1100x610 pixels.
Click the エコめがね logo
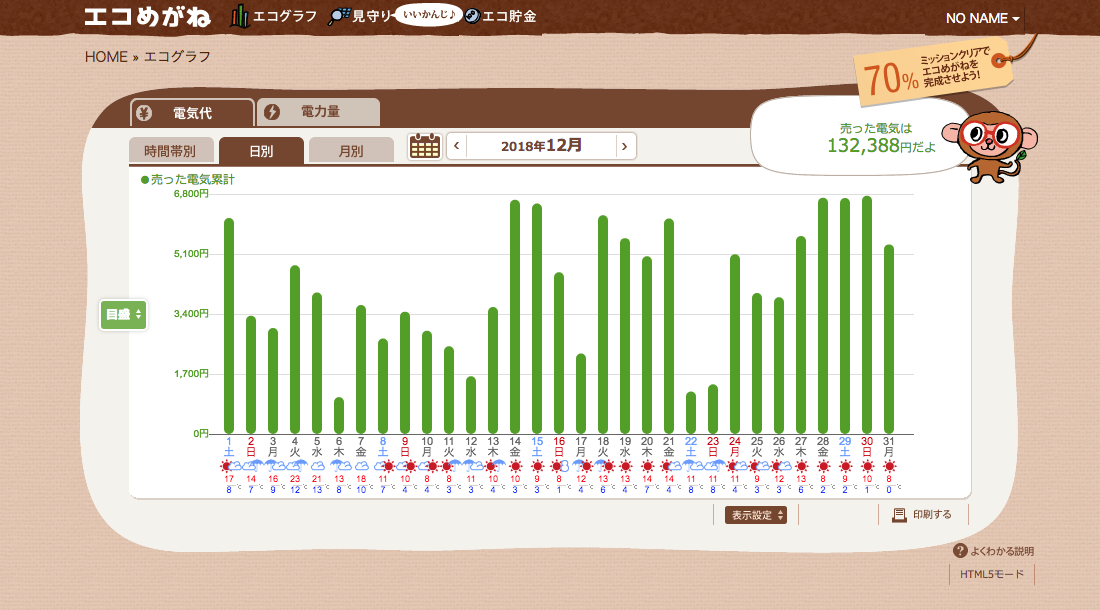click(147, 17)
